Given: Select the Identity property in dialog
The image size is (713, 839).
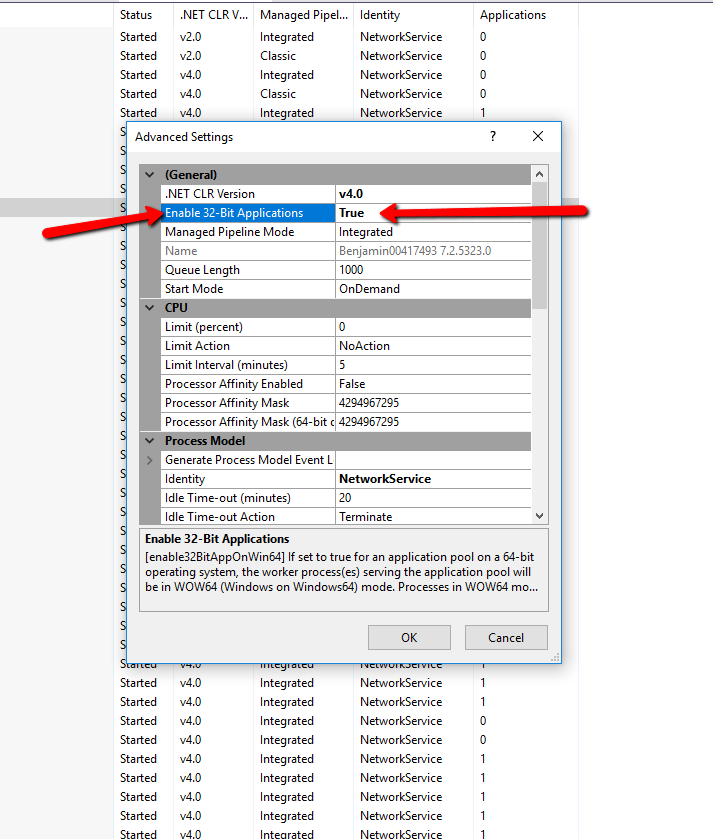Looking at the screenshot, I should point(248,479).
